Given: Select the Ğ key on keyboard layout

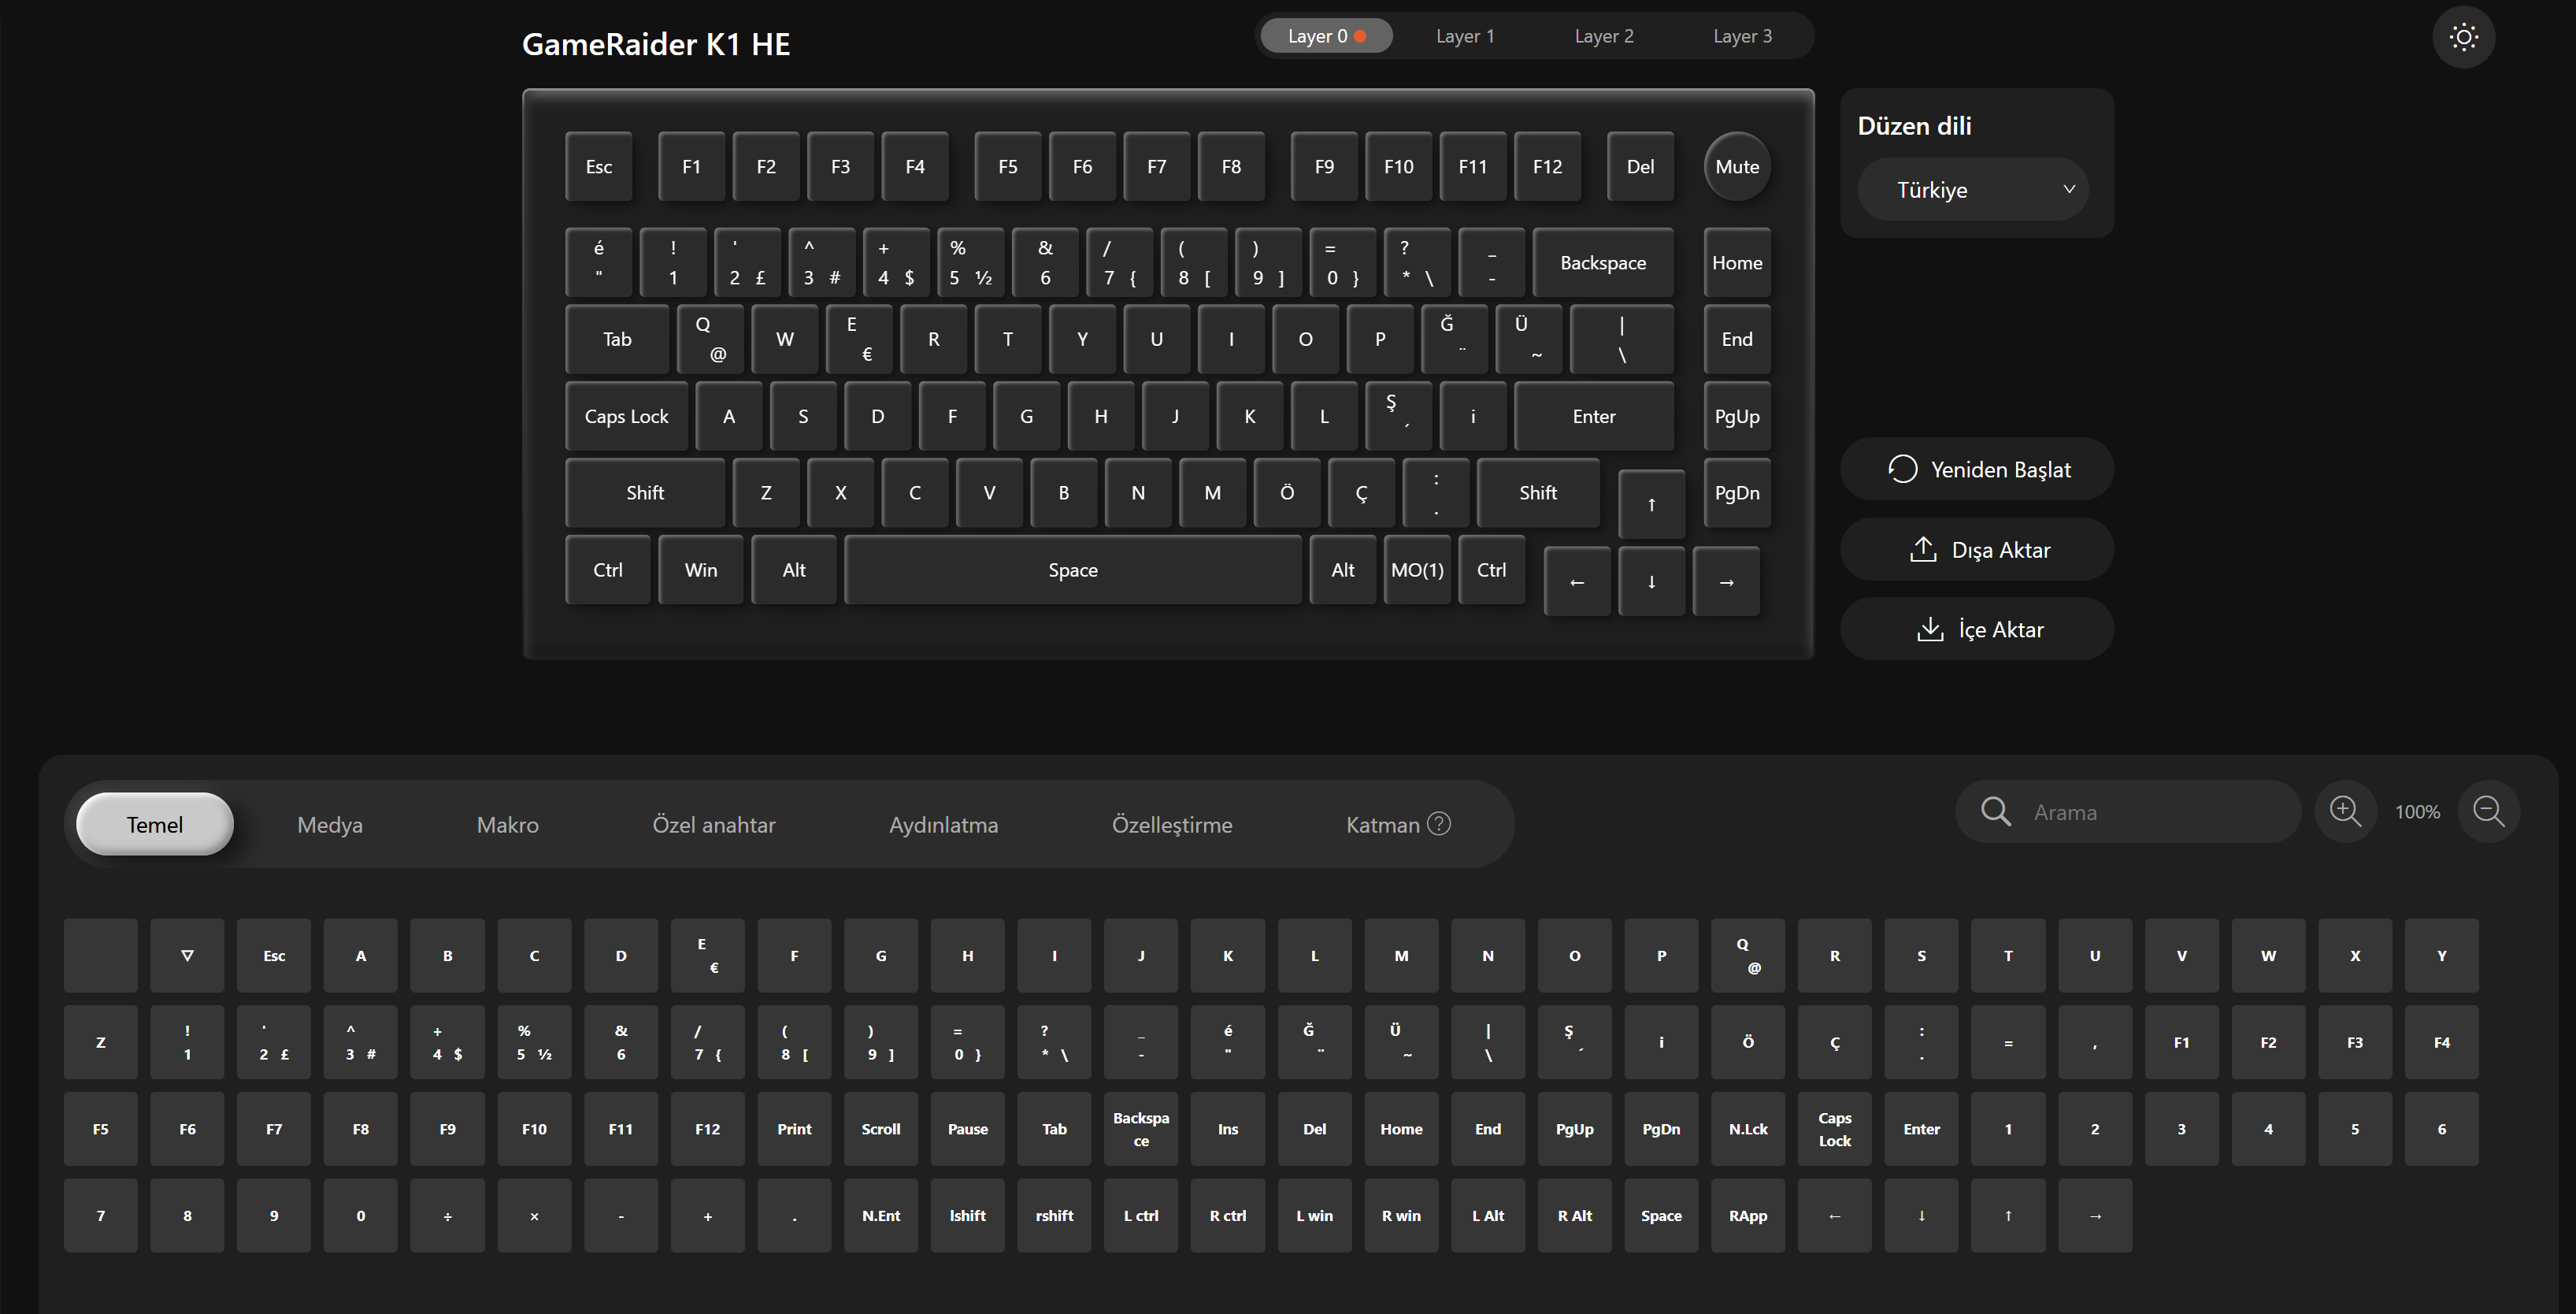Looking at the screenshot, I should pyautogui.click(x=1454, y=339).
